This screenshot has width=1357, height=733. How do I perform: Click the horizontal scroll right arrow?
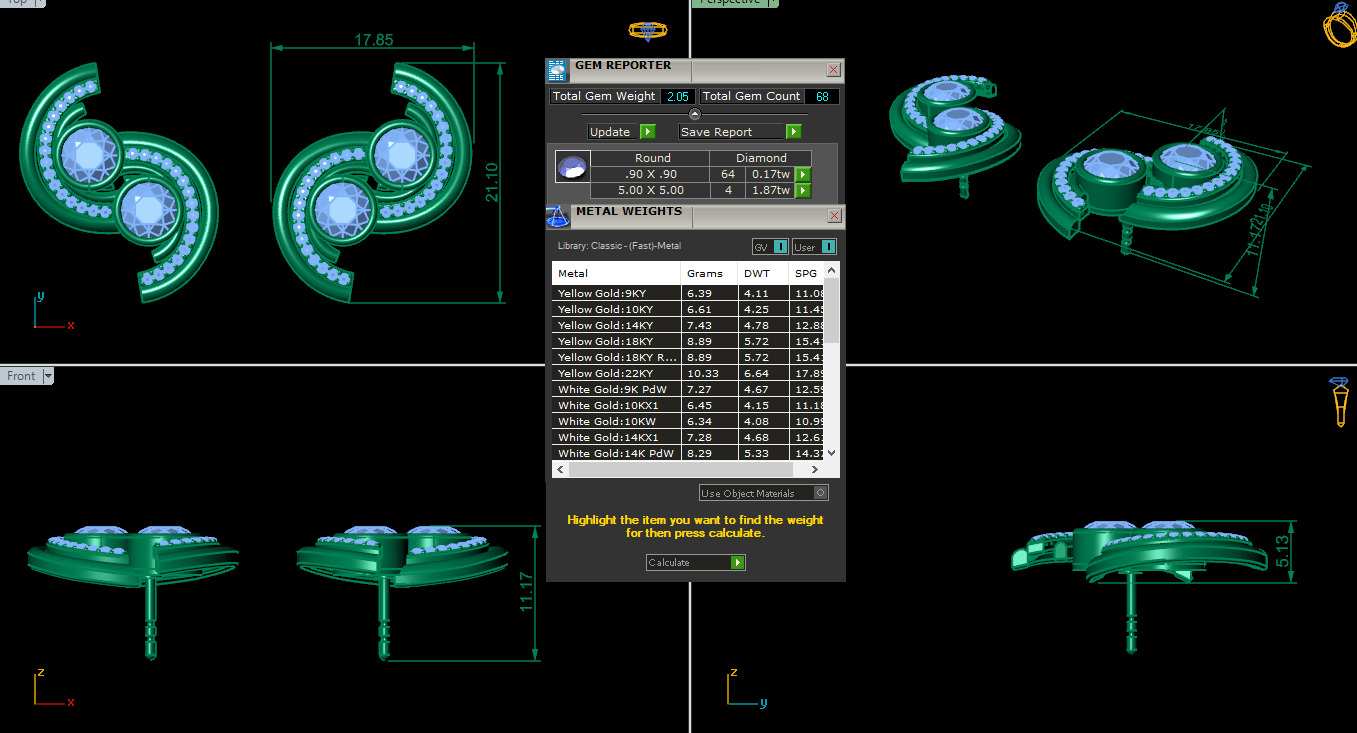click(x=817, y=469)
